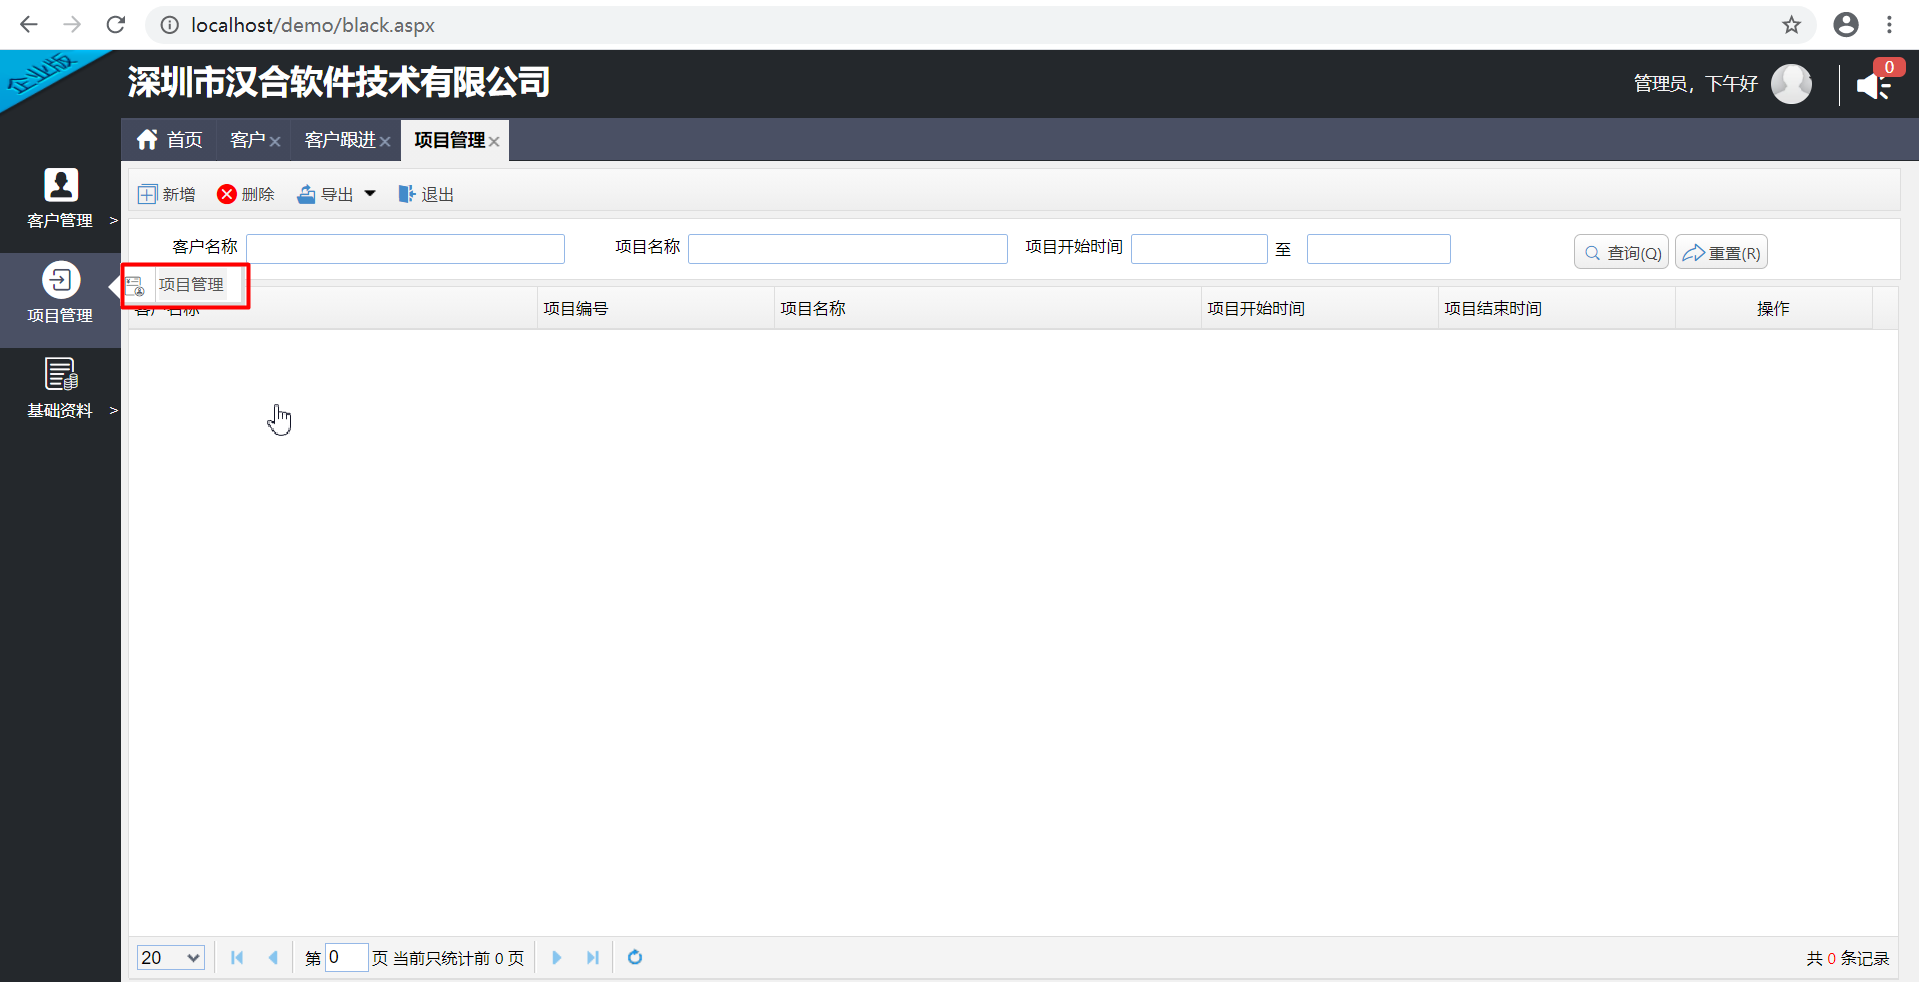The image size is (1919, 982).
Task: Switch to the 客户跟进 tab
Action: click(x=340, y=140)
